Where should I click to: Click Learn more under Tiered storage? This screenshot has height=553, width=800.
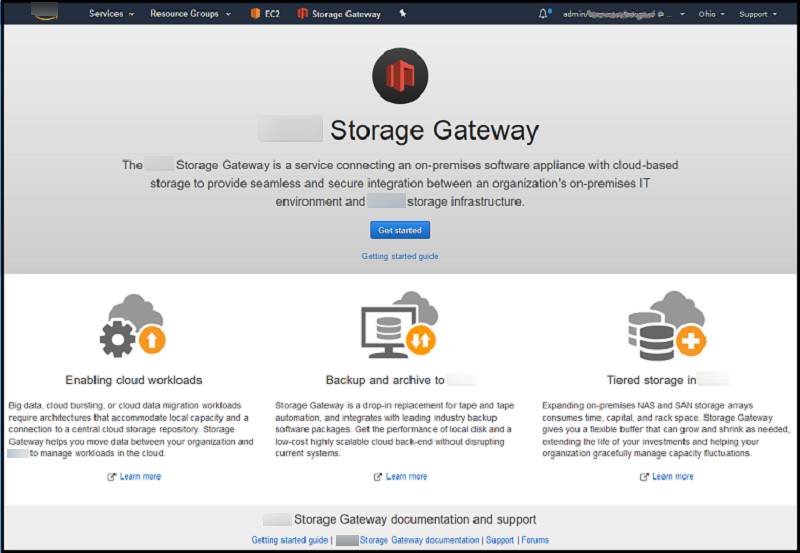(x=672, y=476)
